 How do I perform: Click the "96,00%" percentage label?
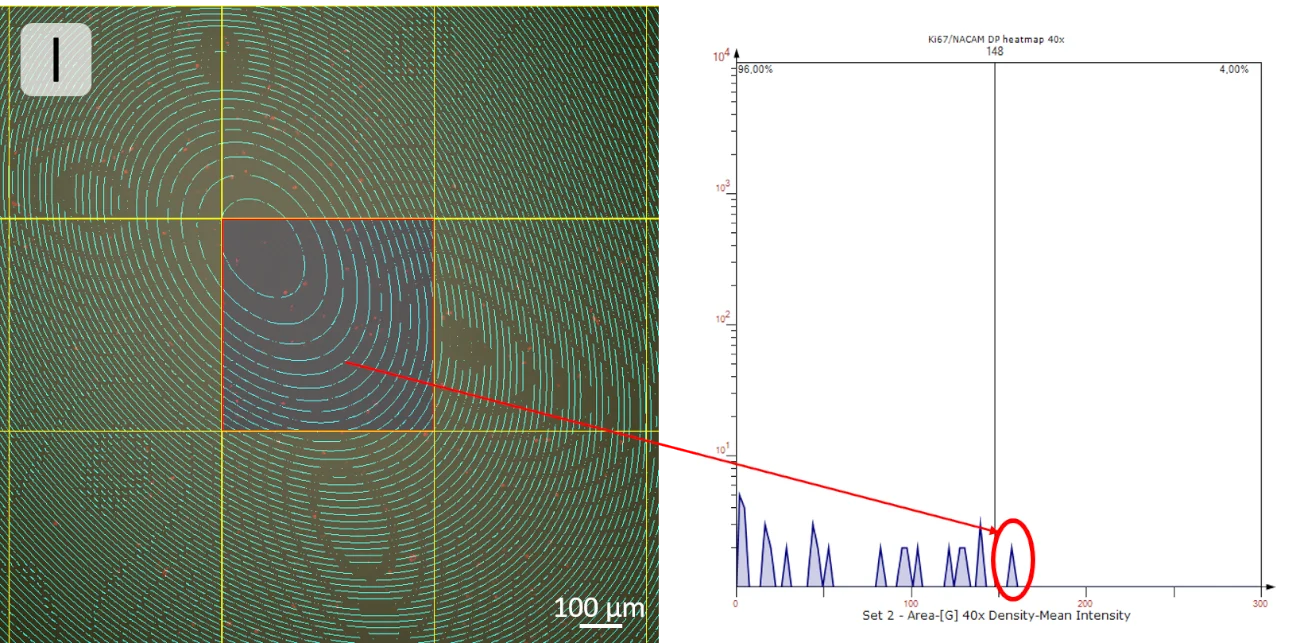[756, 69]
